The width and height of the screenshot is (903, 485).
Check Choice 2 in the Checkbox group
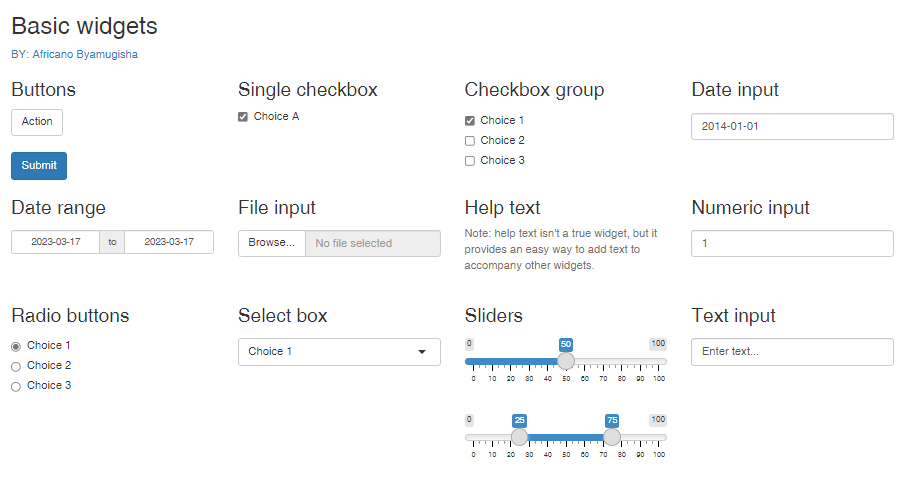click(x=470, y=141)
